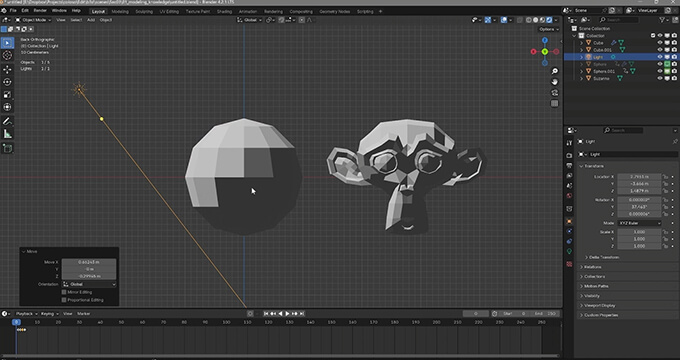Open the Physics properties tab

point(569,231)
